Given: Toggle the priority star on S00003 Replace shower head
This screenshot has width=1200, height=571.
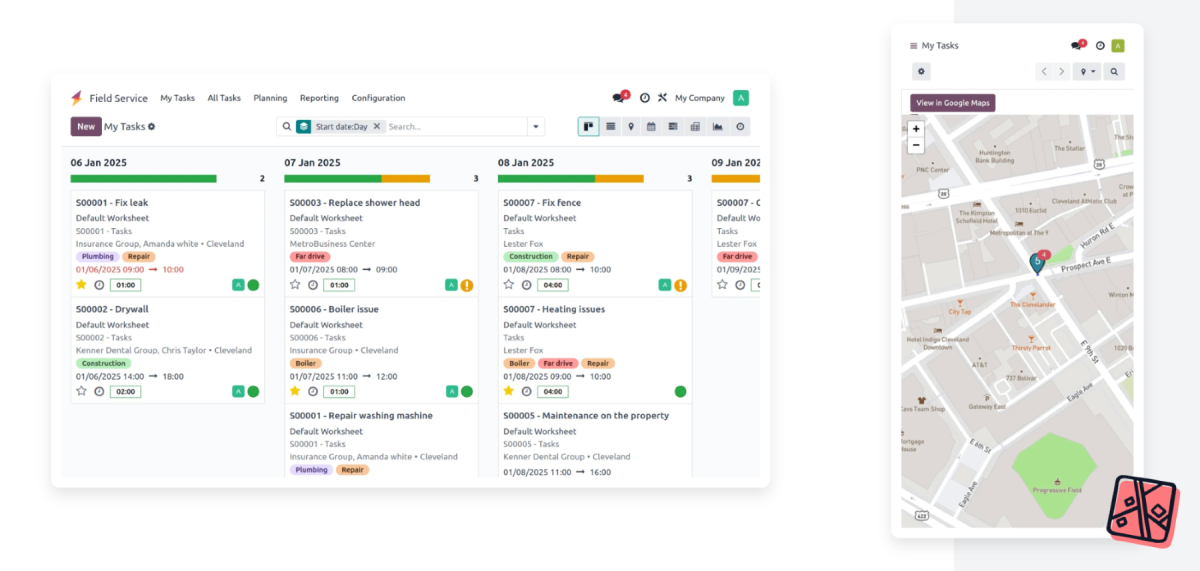Looking at the screenshot, I should click(x=295, y=285).
